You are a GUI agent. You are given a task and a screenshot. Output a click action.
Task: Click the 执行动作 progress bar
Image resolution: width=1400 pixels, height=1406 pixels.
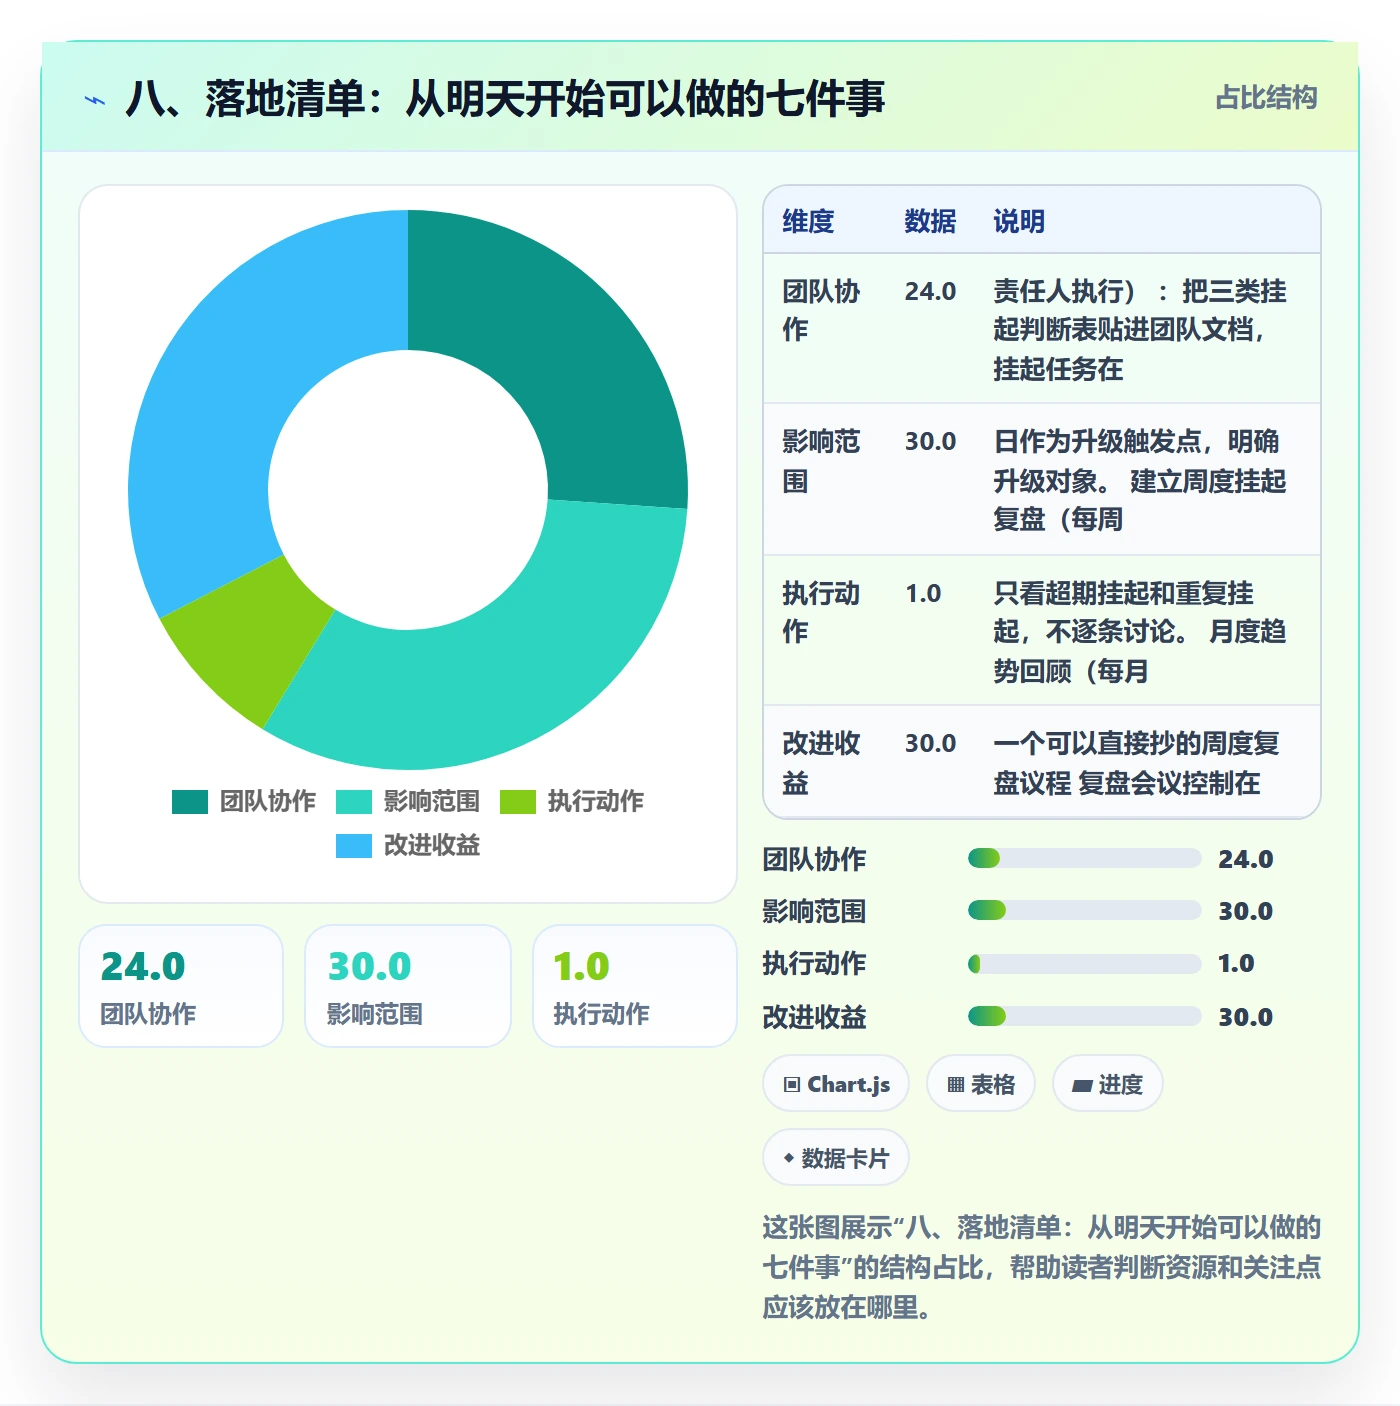pyautogui.click(x=1084, y=963)
